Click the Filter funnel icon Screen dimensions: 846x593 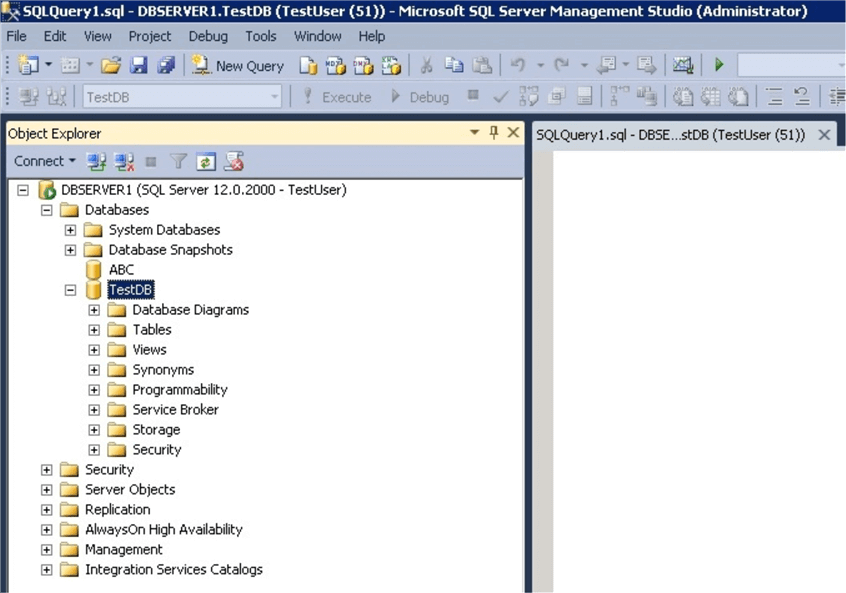pyautogui.click(x=178, y=161)
